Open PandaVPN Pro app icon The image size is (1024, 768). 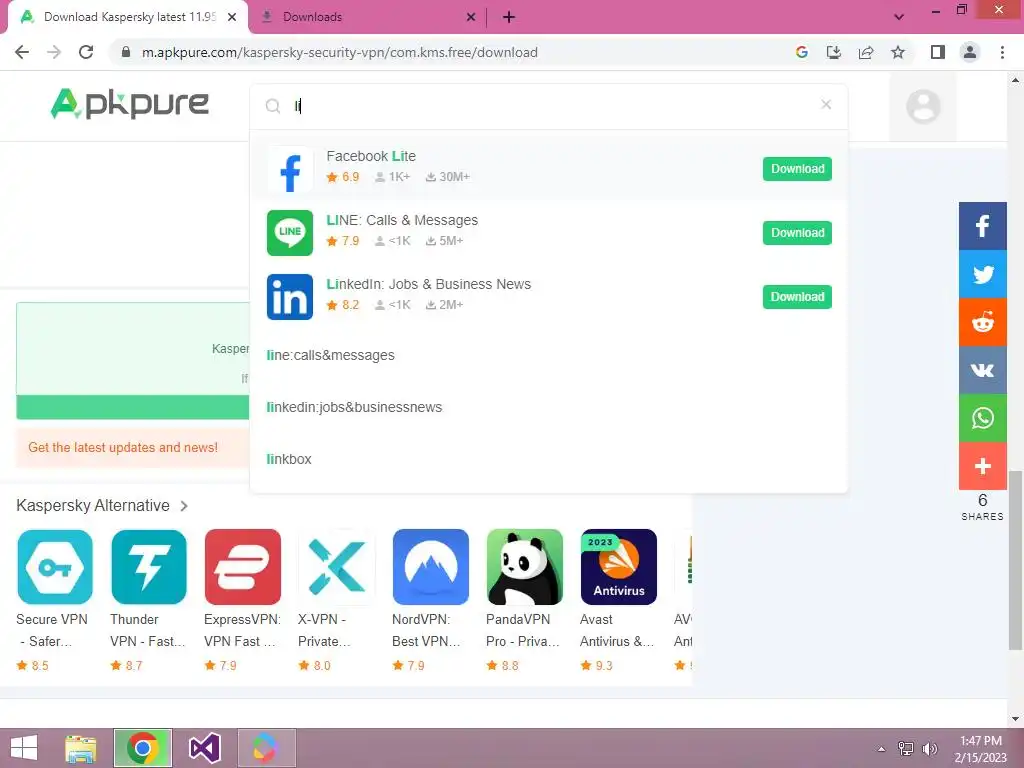coord(525,567)
